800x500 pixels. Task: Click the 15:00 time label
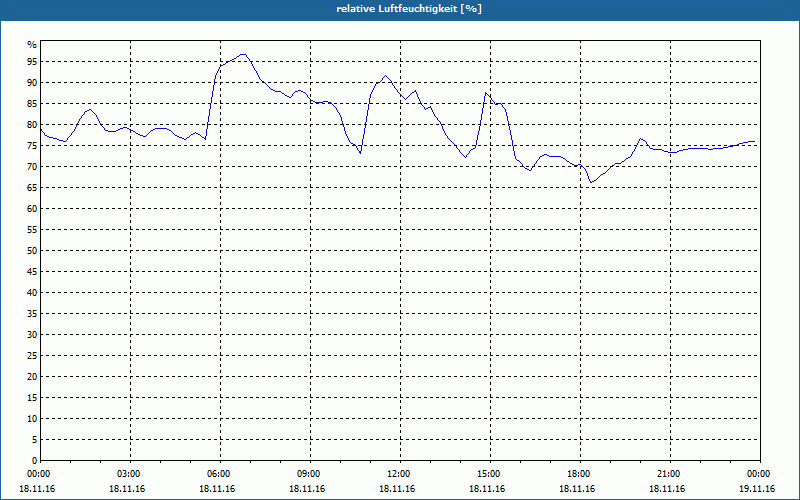pos(488,474)
